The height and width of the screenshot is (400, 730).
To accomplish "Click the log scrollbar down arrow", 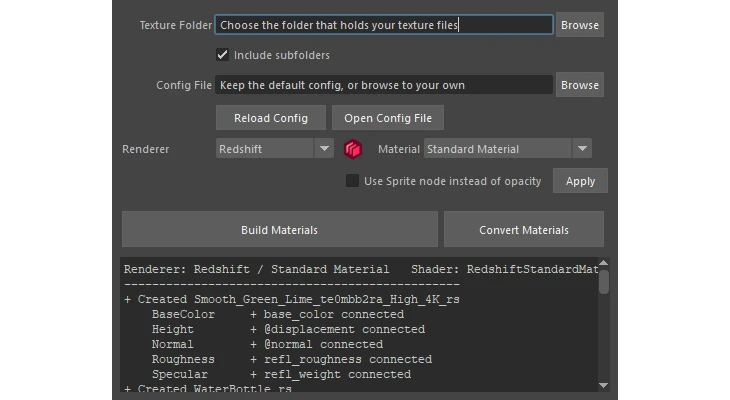I will point(603,386).
